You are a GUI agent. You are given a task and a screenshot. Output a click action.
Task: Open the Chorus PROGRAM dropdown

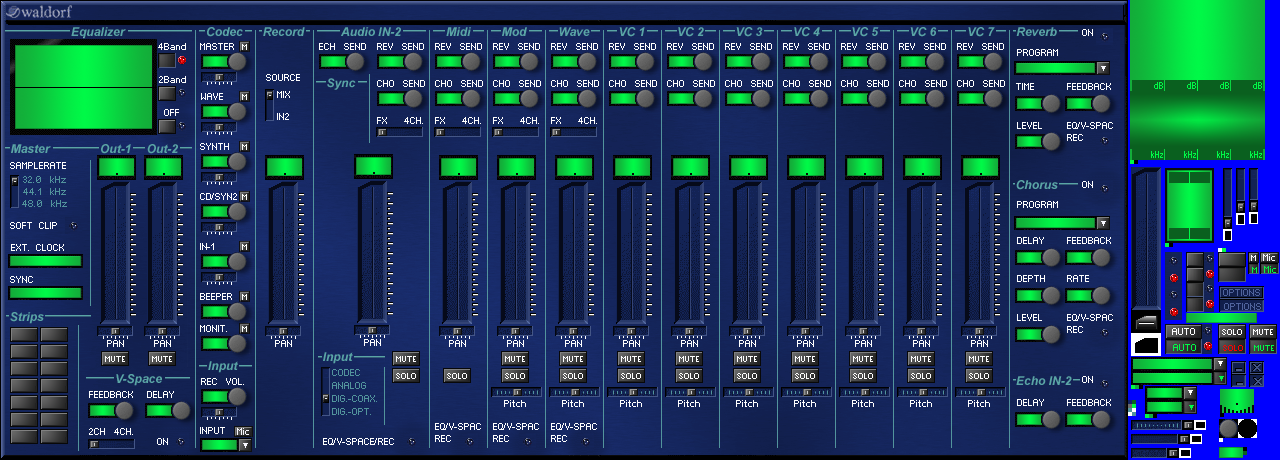(x=1102, y=223)
